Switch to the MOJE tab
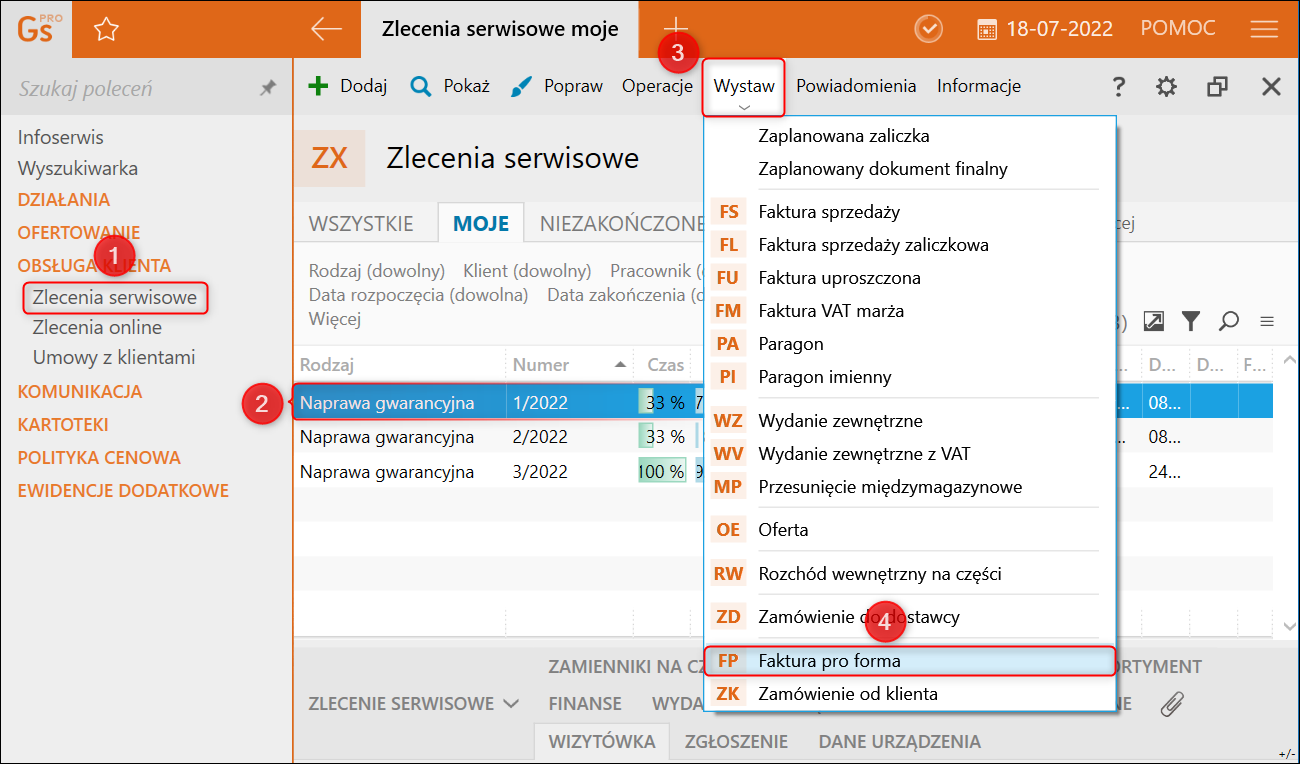The image size is (1300, 764). pyautogui.click(x=481, y=224)
